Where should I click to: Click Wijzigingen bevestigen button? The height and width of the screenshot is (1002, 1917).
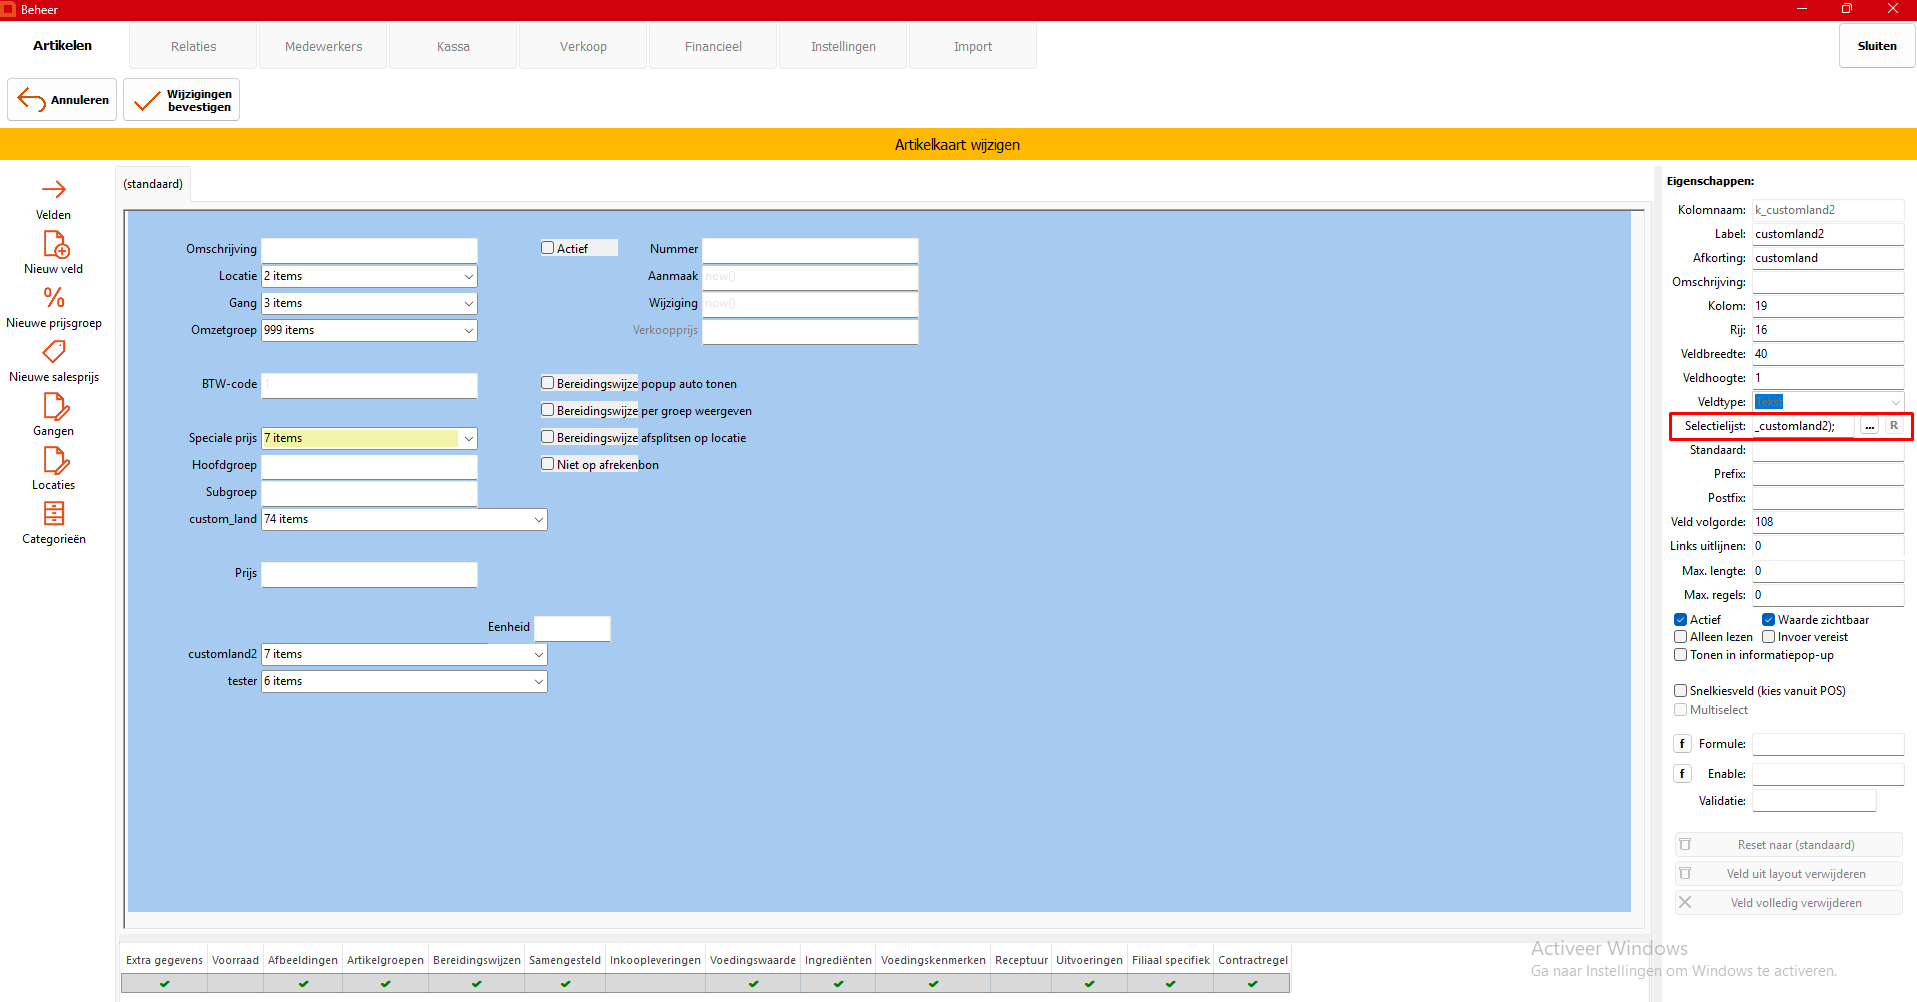[182, 100]
